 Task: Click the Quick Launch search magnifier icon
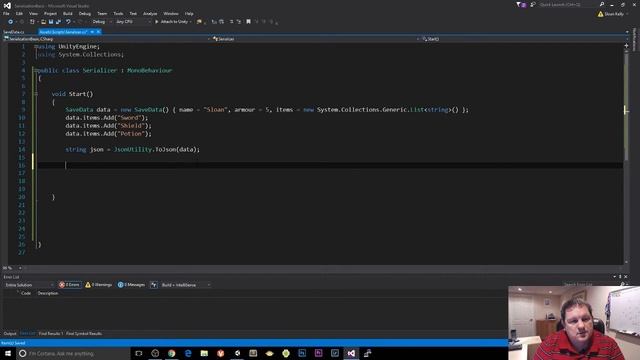point(602,4)
